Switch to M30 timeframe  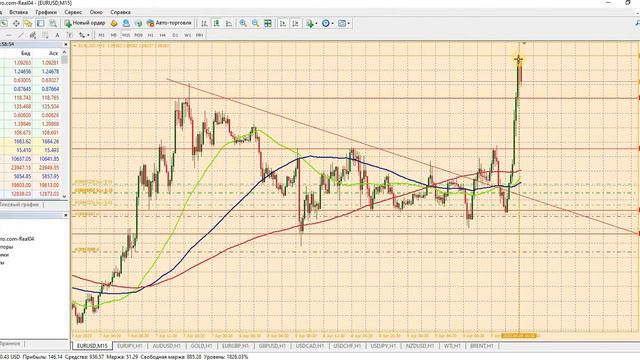138,35
